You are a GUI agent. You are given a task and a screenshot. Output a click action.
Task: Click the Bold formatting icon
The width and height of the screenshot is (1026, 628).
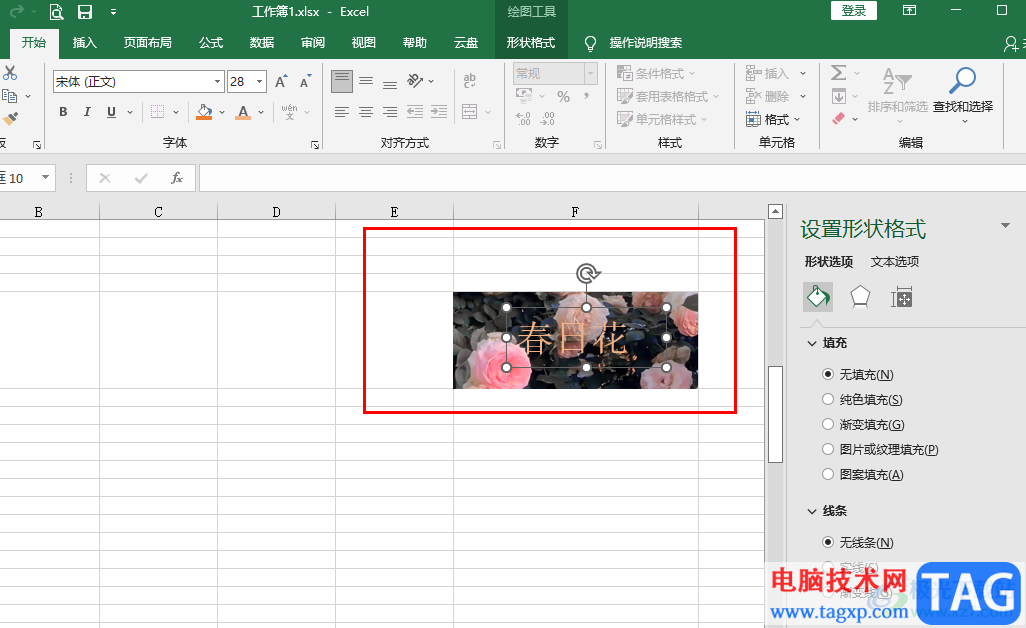click(x=63, y=112)
